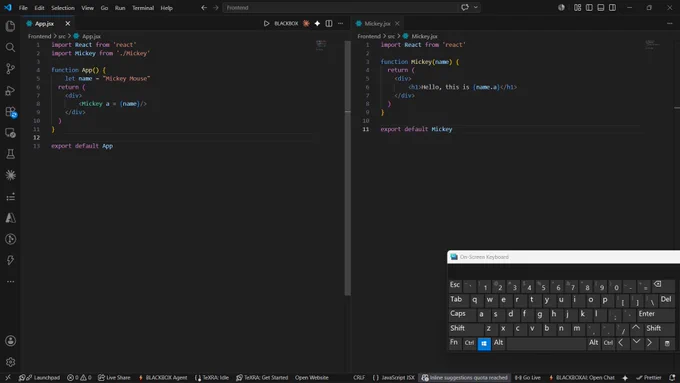This screenshot has height=383, width=680.
Task: Open the Extensions view
Action: 10,112
